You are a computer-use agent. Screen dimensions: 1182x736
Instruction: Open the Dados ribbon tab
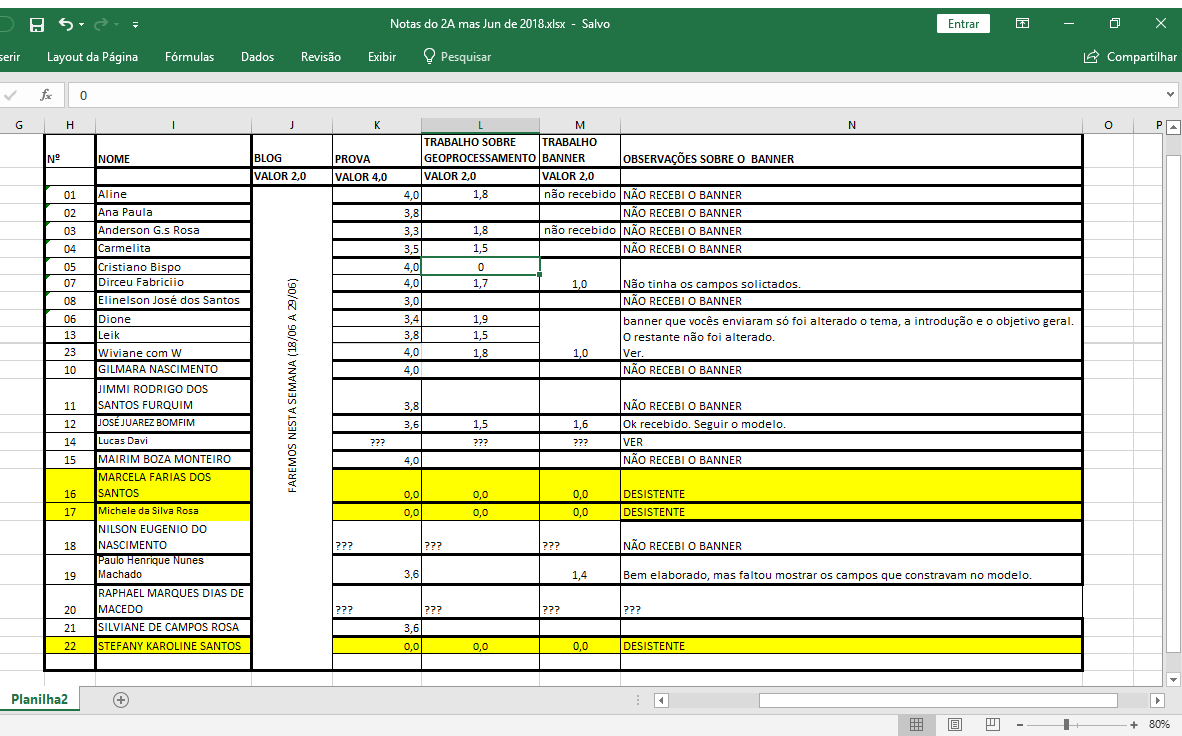coord(257,57)
